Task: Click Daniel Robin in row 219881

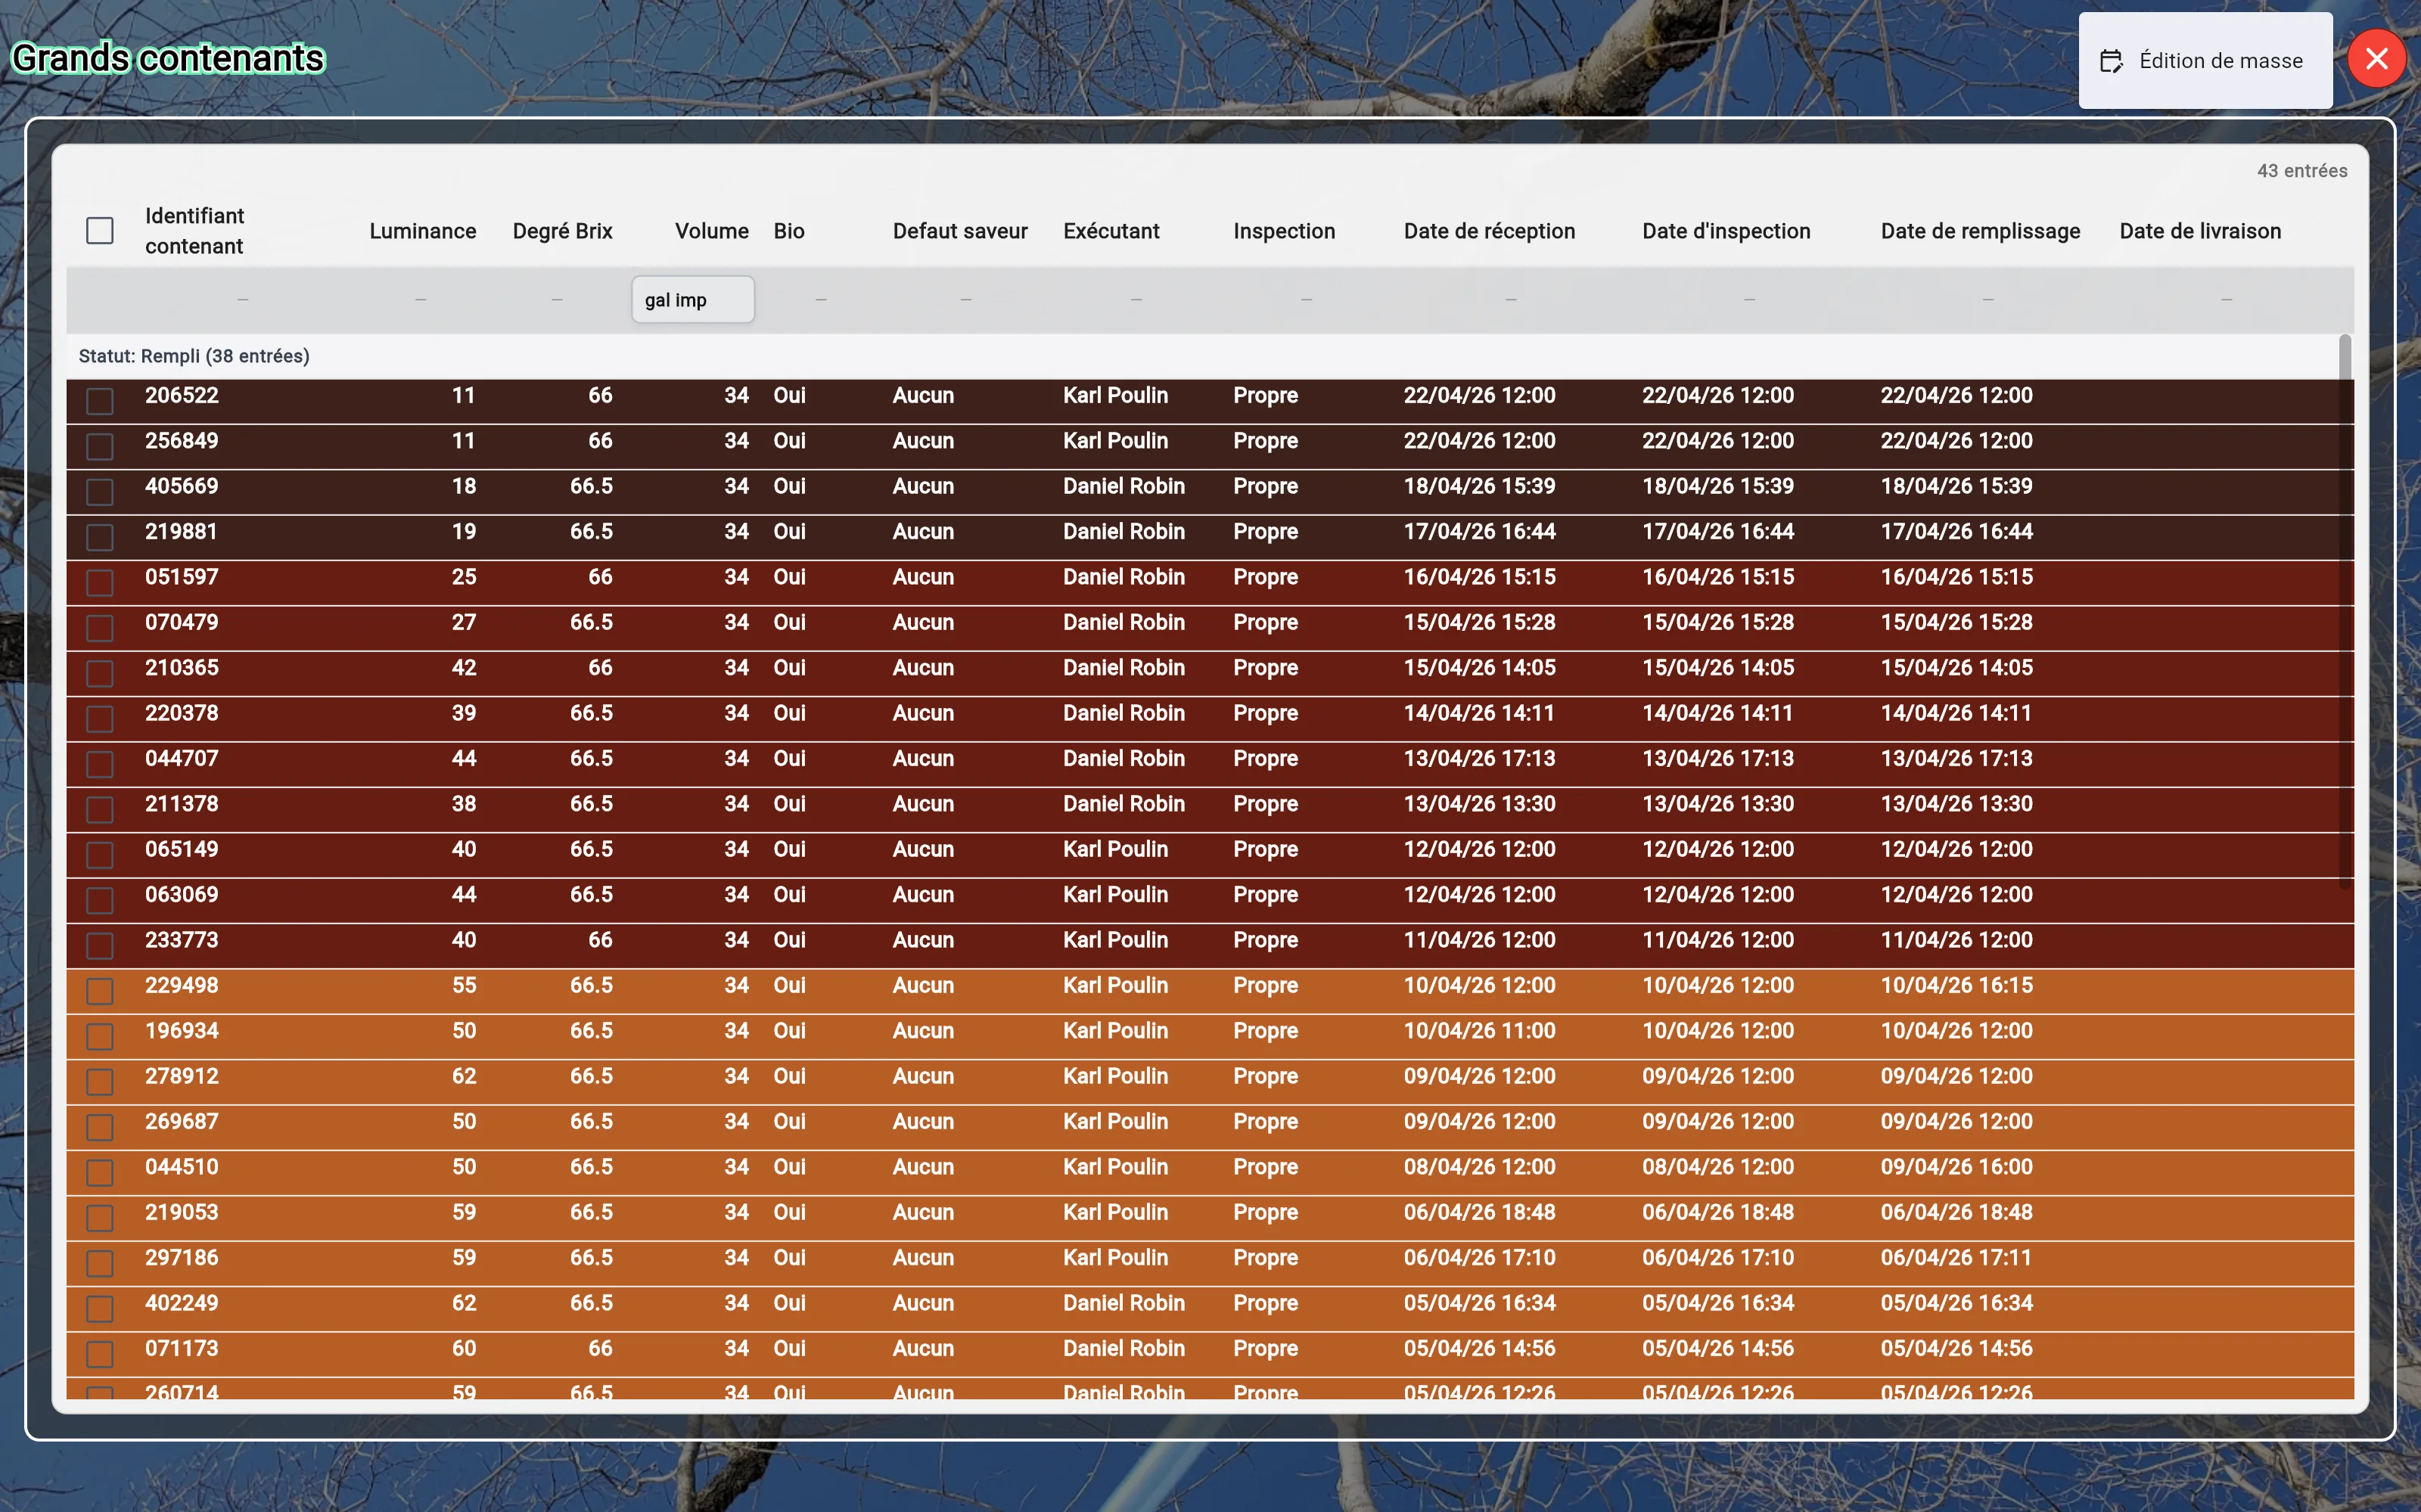Action: coord(1123,532)
